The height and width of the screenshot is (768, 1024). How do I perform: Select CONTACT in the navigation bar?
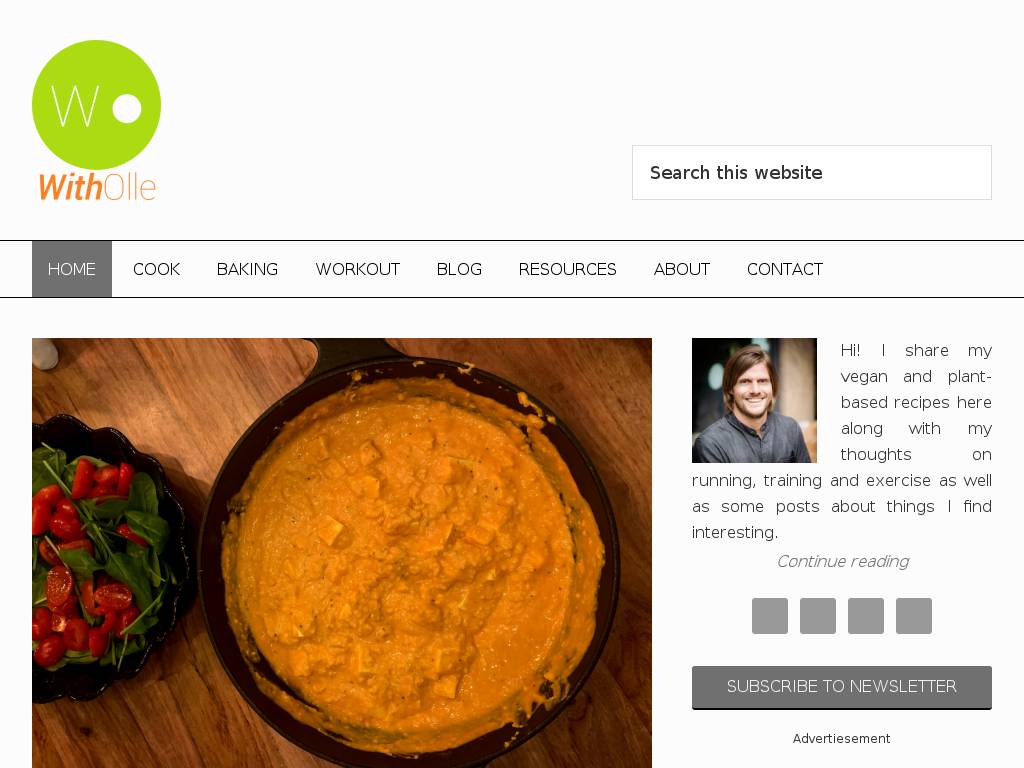pyautogui.click(x=785, y=269)
